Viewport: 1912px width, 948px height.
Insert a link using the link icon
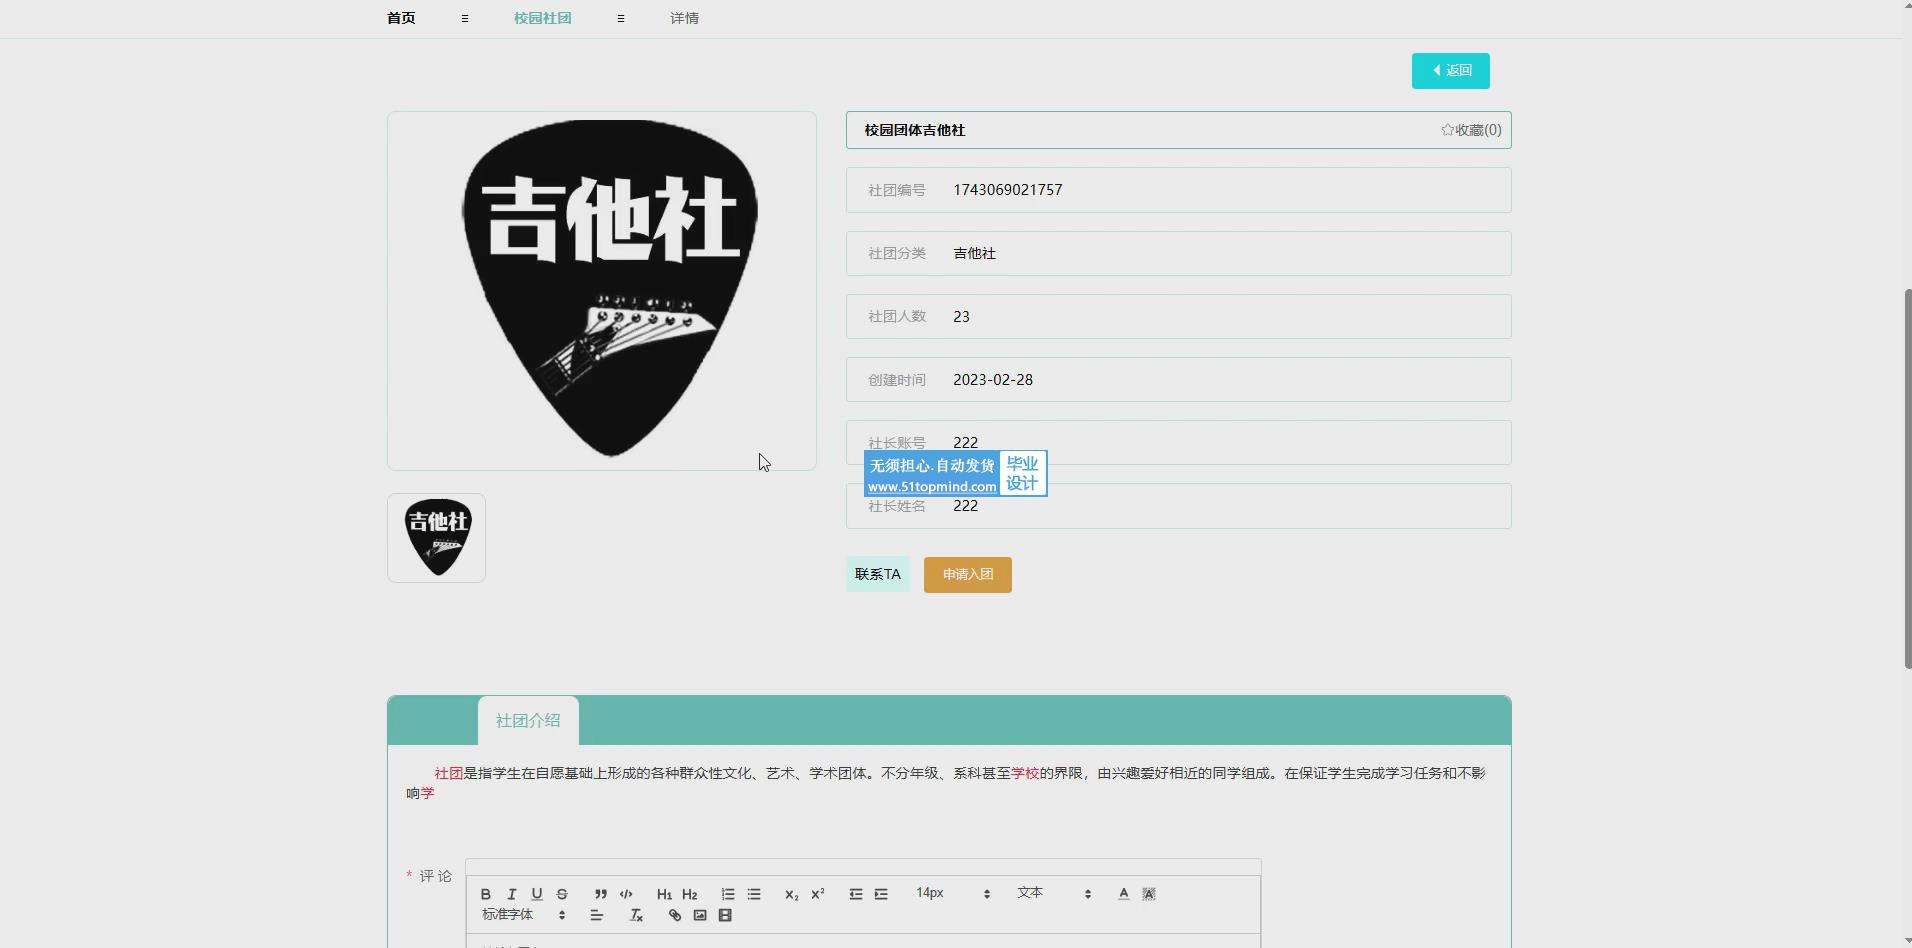pos(675,915)
